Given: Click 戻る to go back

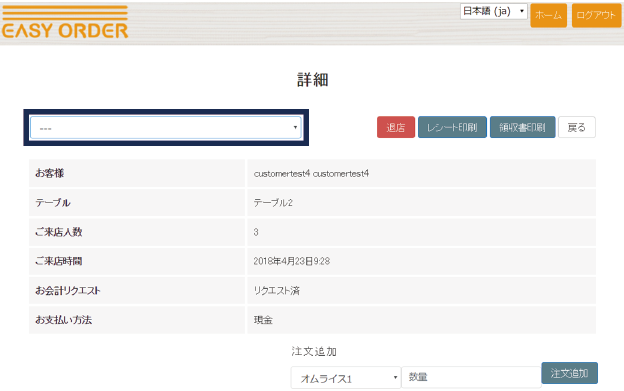Looking at the screenshot, I should (577, 127).
